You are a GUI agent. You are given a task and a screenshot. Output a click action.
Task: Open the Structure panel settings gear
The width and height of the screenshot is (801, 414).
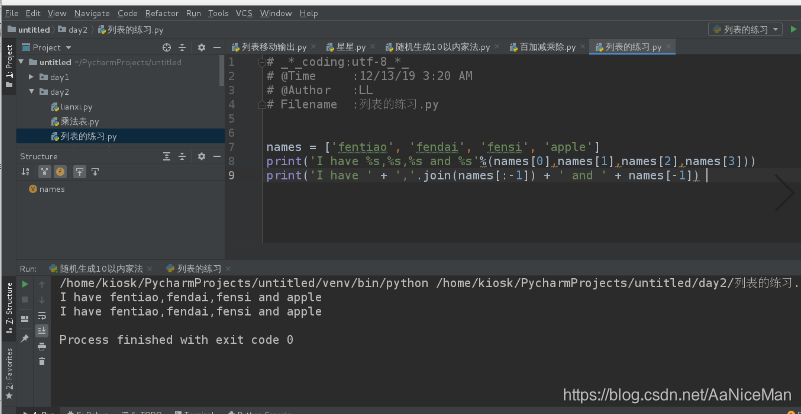click(x=201, y=156)
